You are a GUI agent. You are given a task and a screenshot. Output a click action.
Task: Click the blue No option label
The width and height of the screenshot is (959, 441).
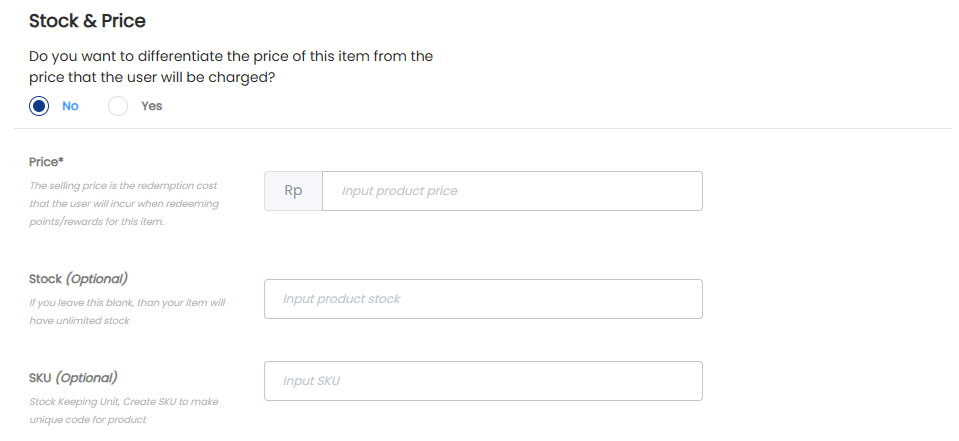click(70, 106)
